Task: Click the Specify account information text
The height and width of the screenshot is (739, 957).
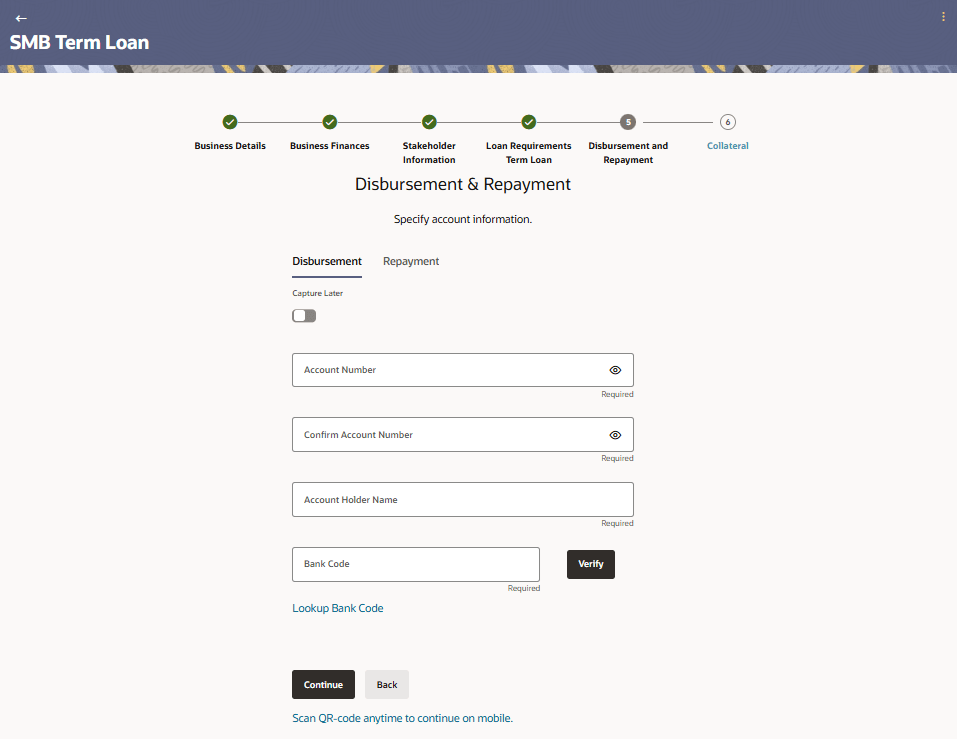Action: coord(463,219)
